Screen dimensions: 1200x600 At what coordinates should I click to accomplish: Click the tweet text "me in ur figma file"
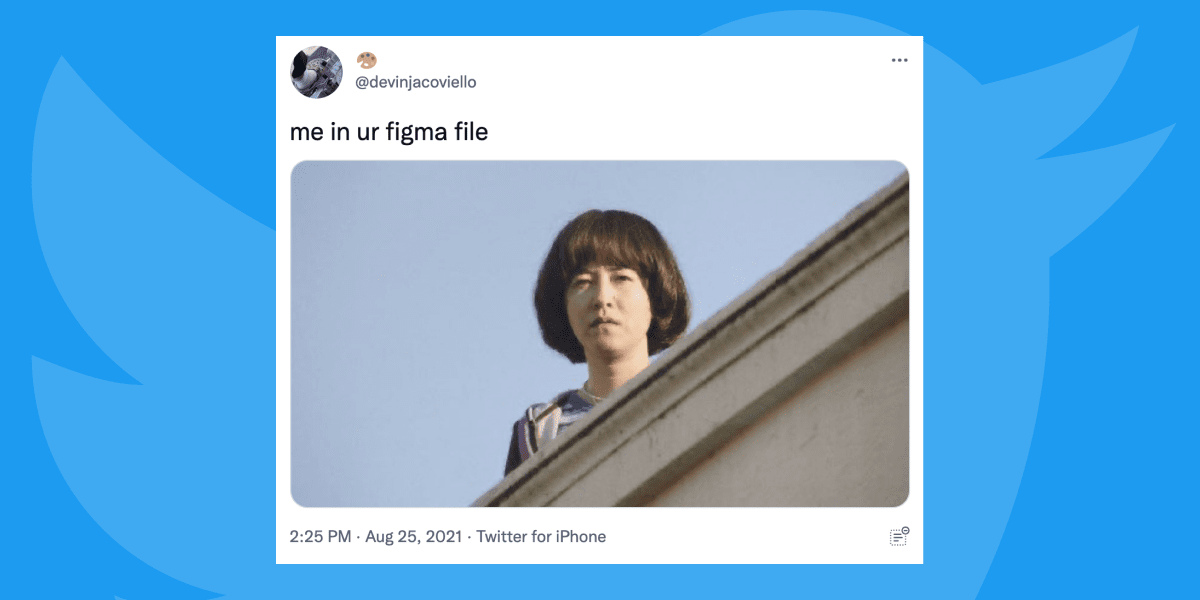[x=389, y=131]
